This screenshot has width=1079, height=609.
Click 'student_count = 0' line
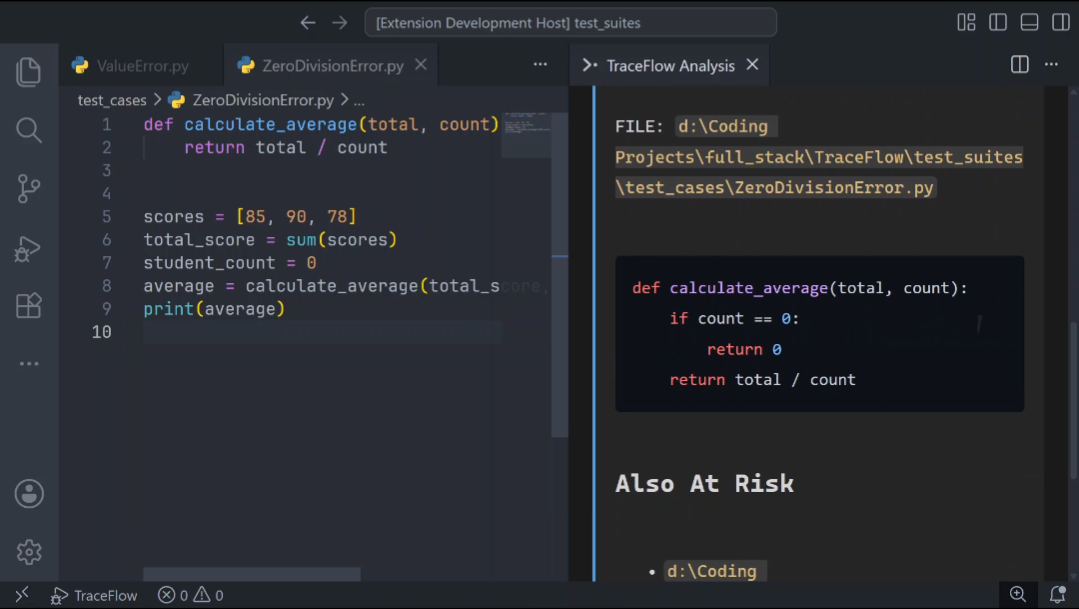tap(230, 263)
